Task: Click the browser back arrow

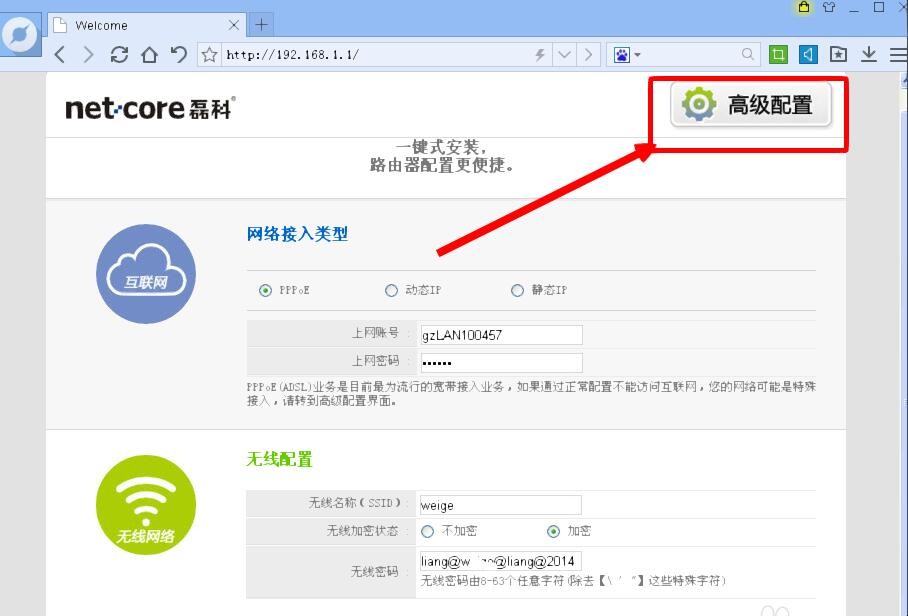Action: coord(60,55)
